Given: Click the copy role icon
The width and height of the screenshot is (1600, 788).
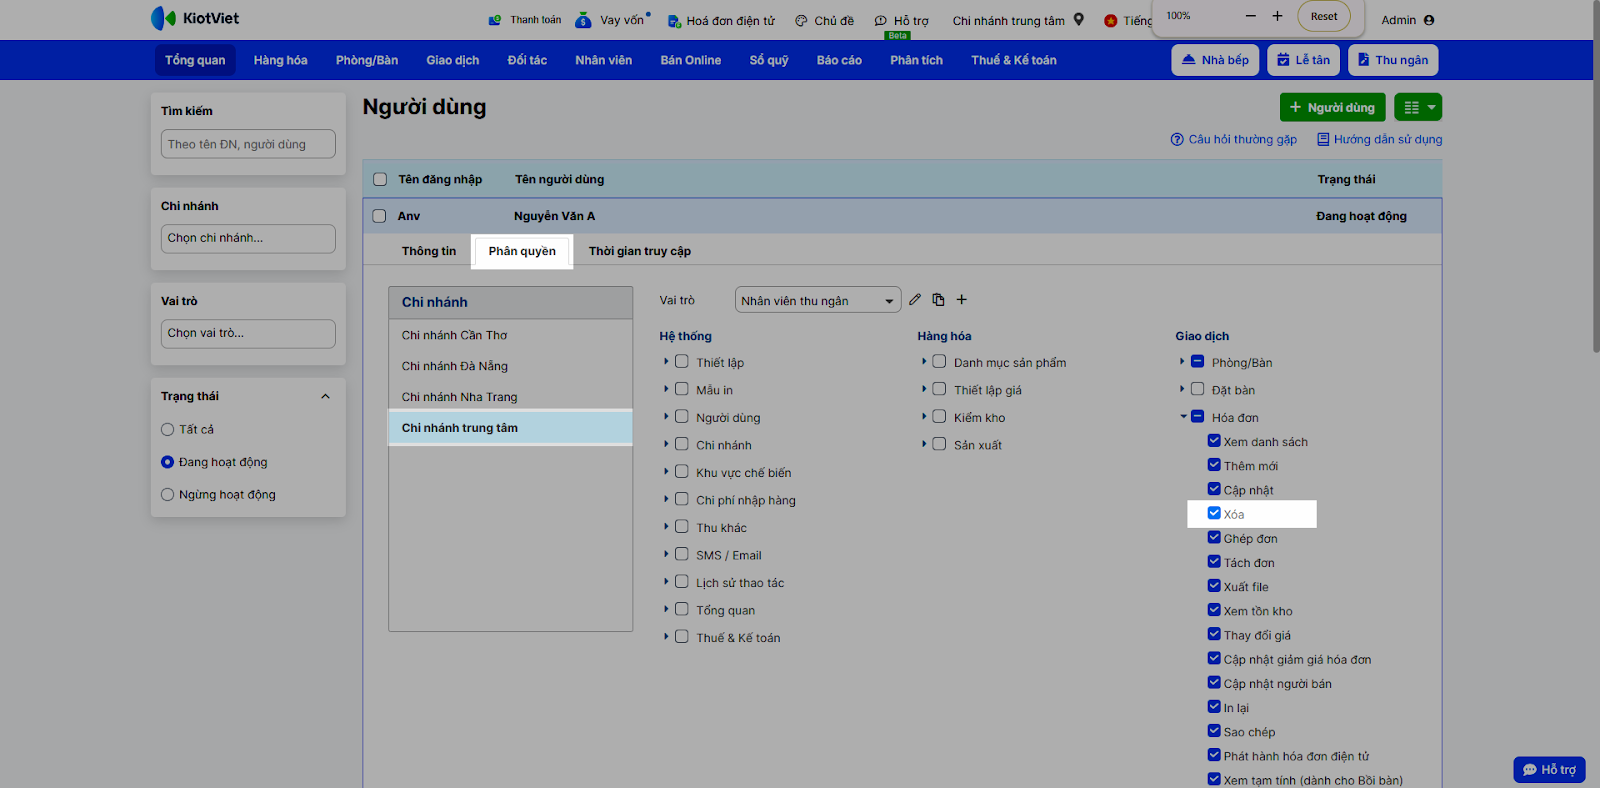Looking at the screenshot, I should click(x=938, y=300).
